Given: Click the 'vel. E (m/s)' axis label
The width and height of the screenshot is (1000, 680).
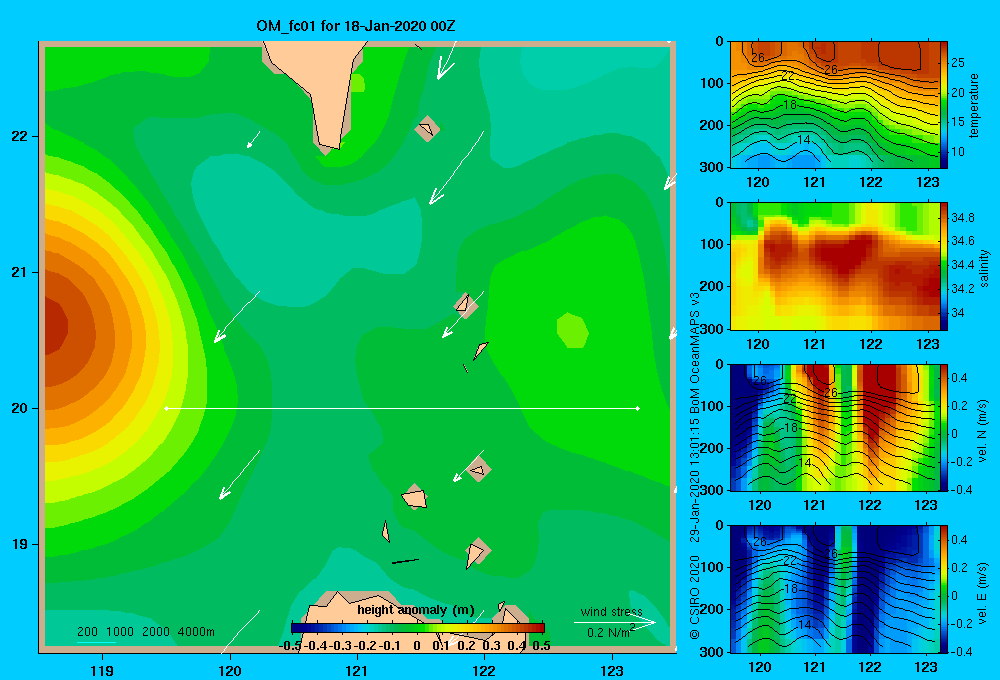Looking at the screenshot, I should point(983,591).
